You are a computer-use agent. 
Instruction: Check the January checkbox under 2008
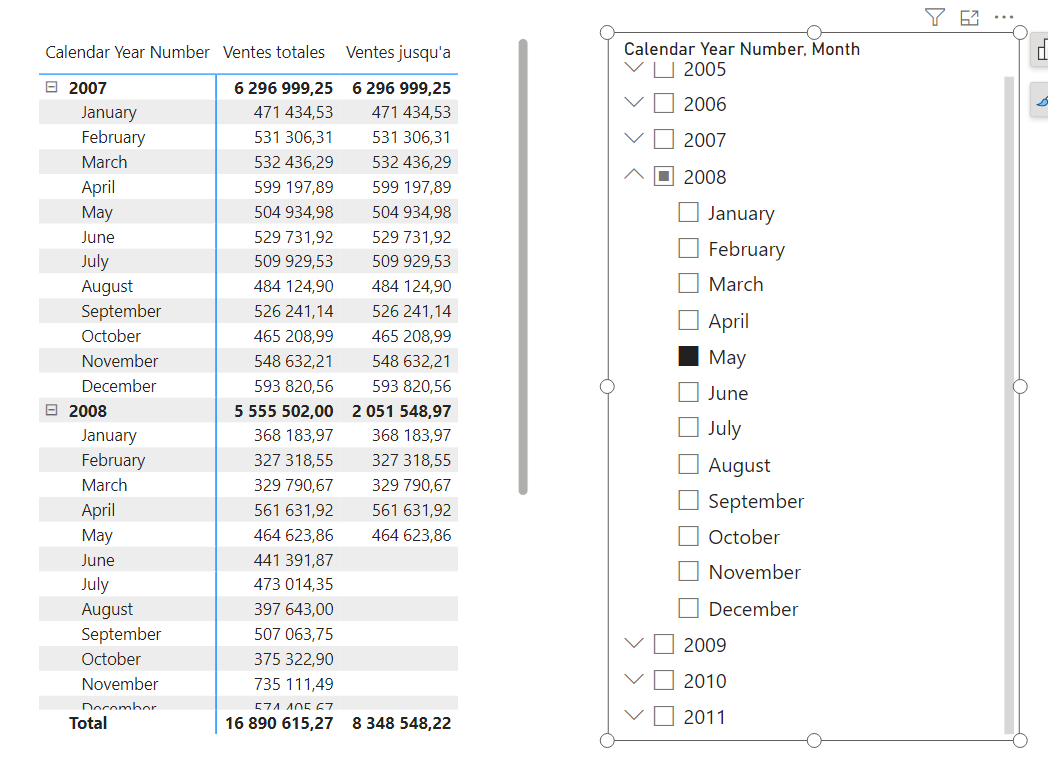688,212
